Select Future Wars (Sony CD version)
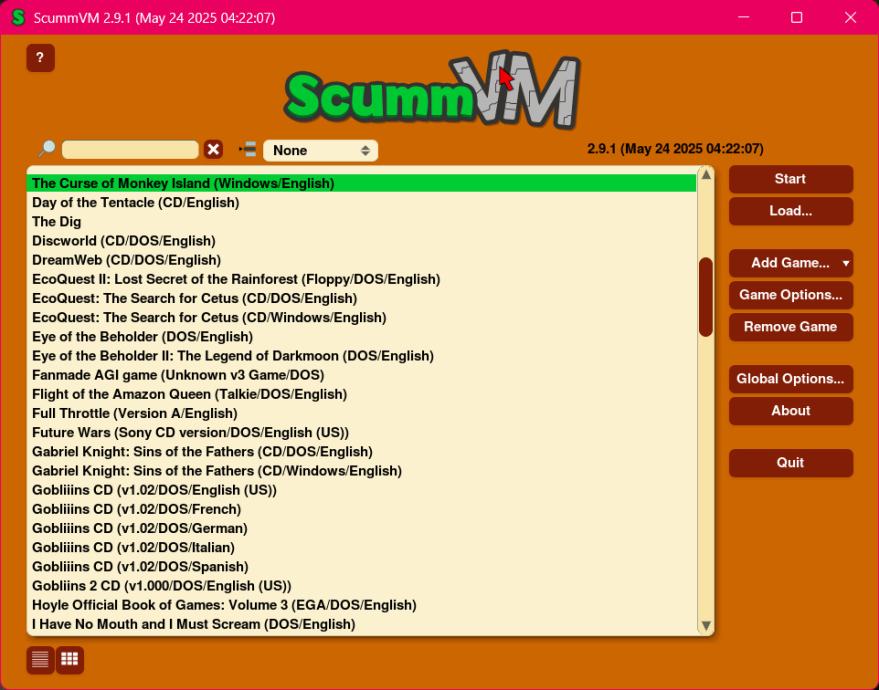Screen dimensions: 879x690 tap(361, 432)
